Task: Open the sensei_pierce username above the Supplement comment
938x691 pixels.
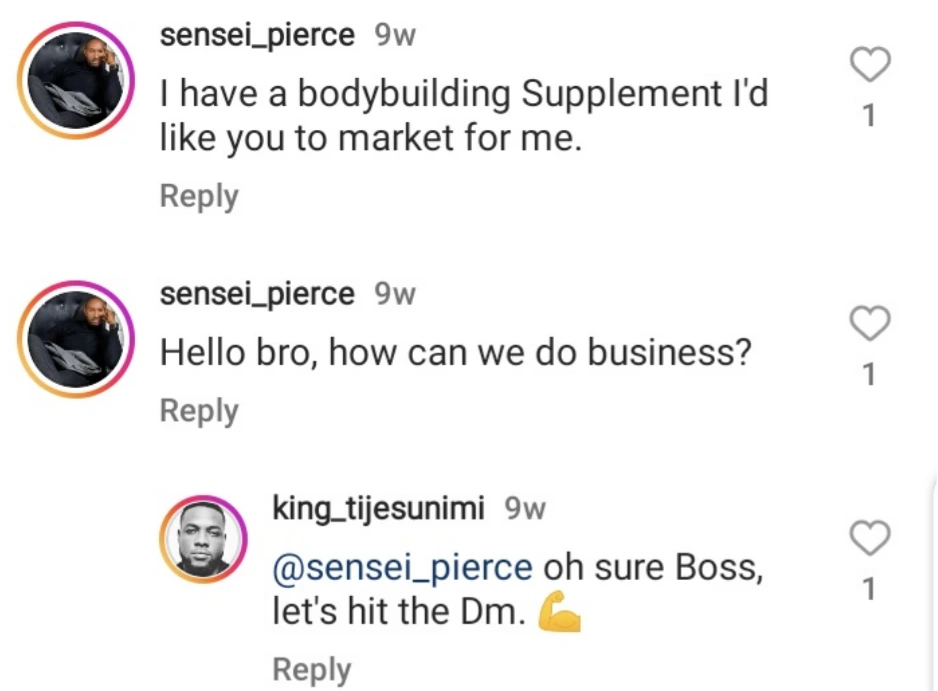Action: coord(257,36)
